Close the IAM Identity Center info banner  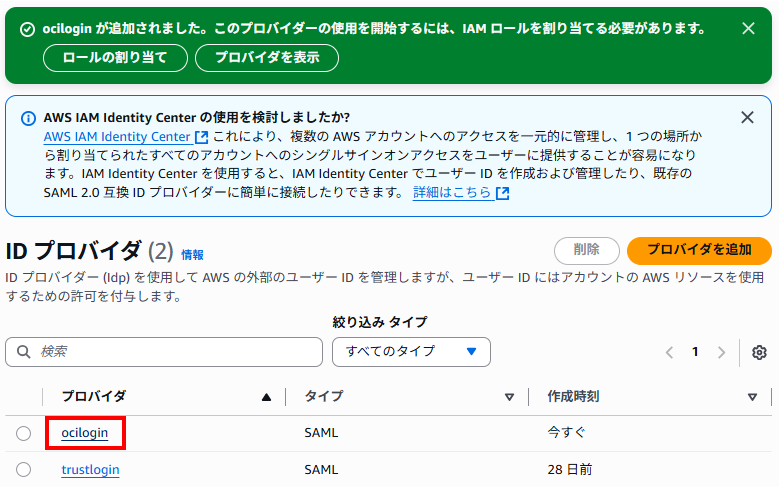747,117
